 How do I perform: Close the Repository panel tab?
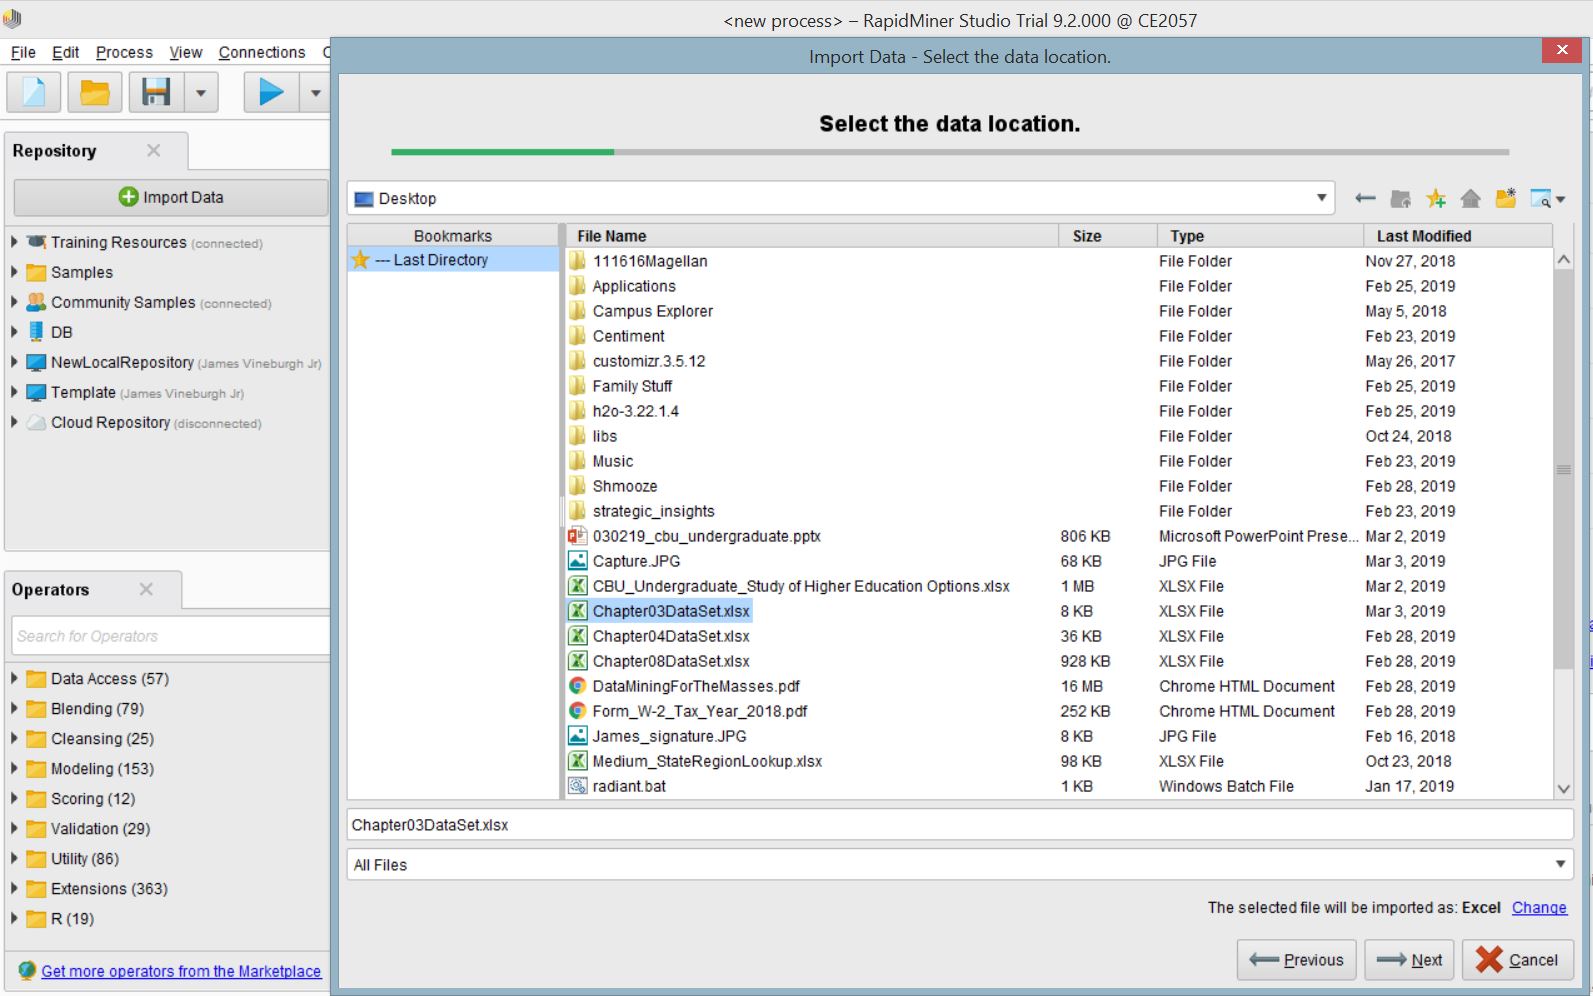[x=153, y=150]
